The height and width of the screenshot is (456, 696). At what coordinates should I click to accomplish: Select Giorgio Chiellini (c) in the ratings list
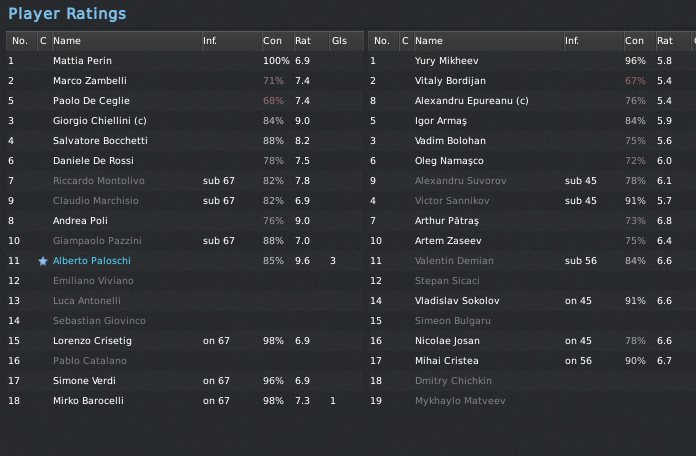[99, 121]
